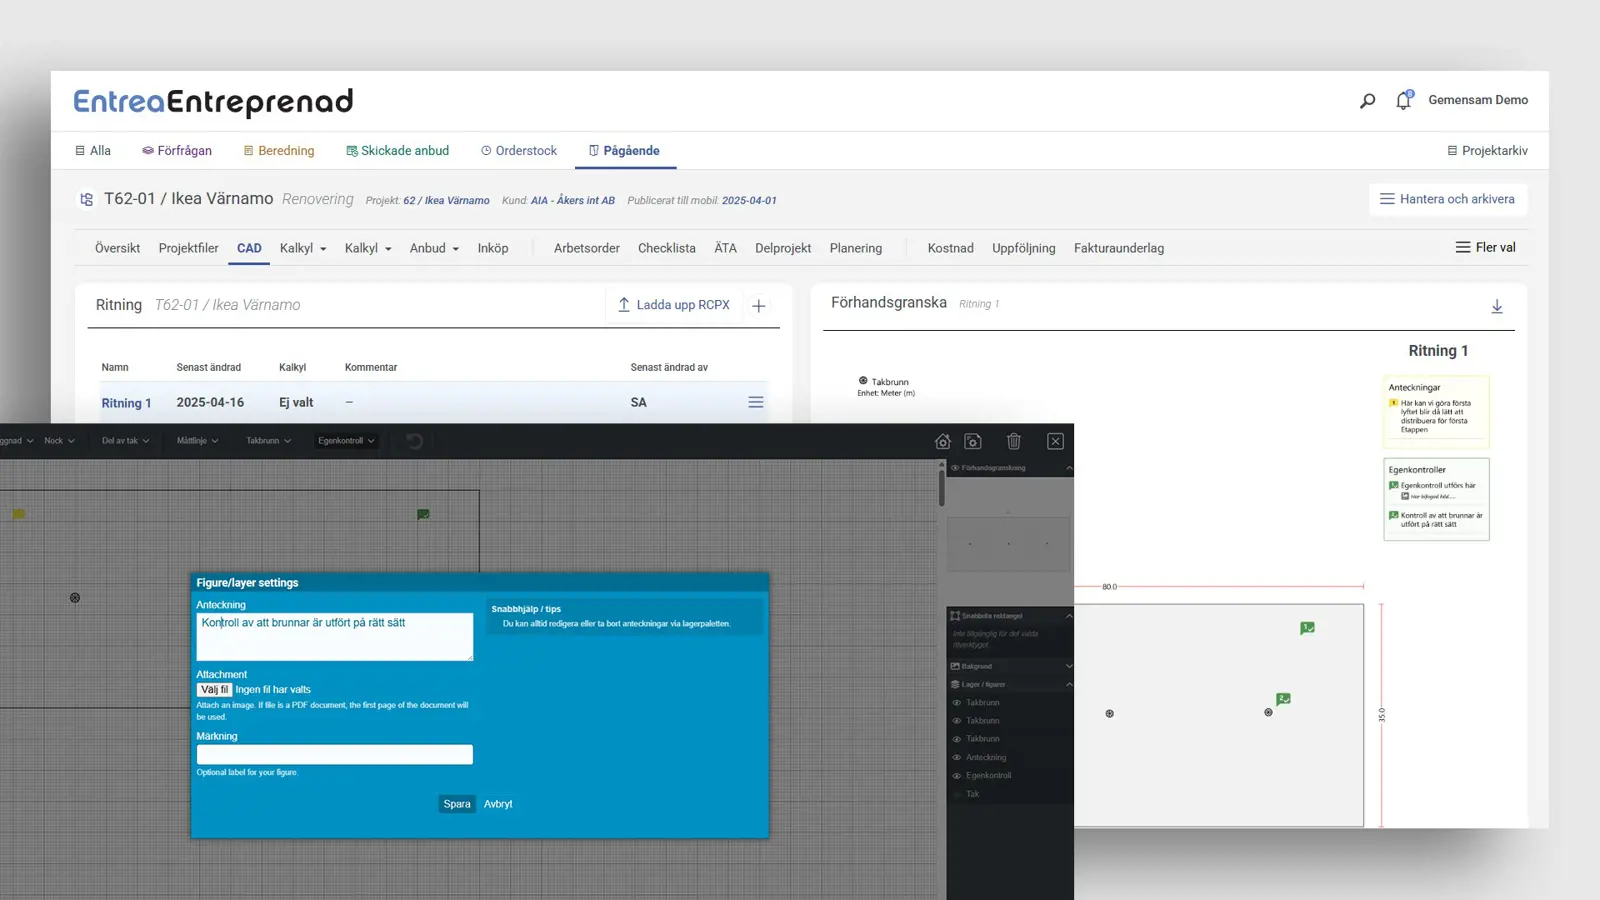Expand the Anbud dropdown menu
This screenshot has width=1600, height=900.
pos(434,248)
